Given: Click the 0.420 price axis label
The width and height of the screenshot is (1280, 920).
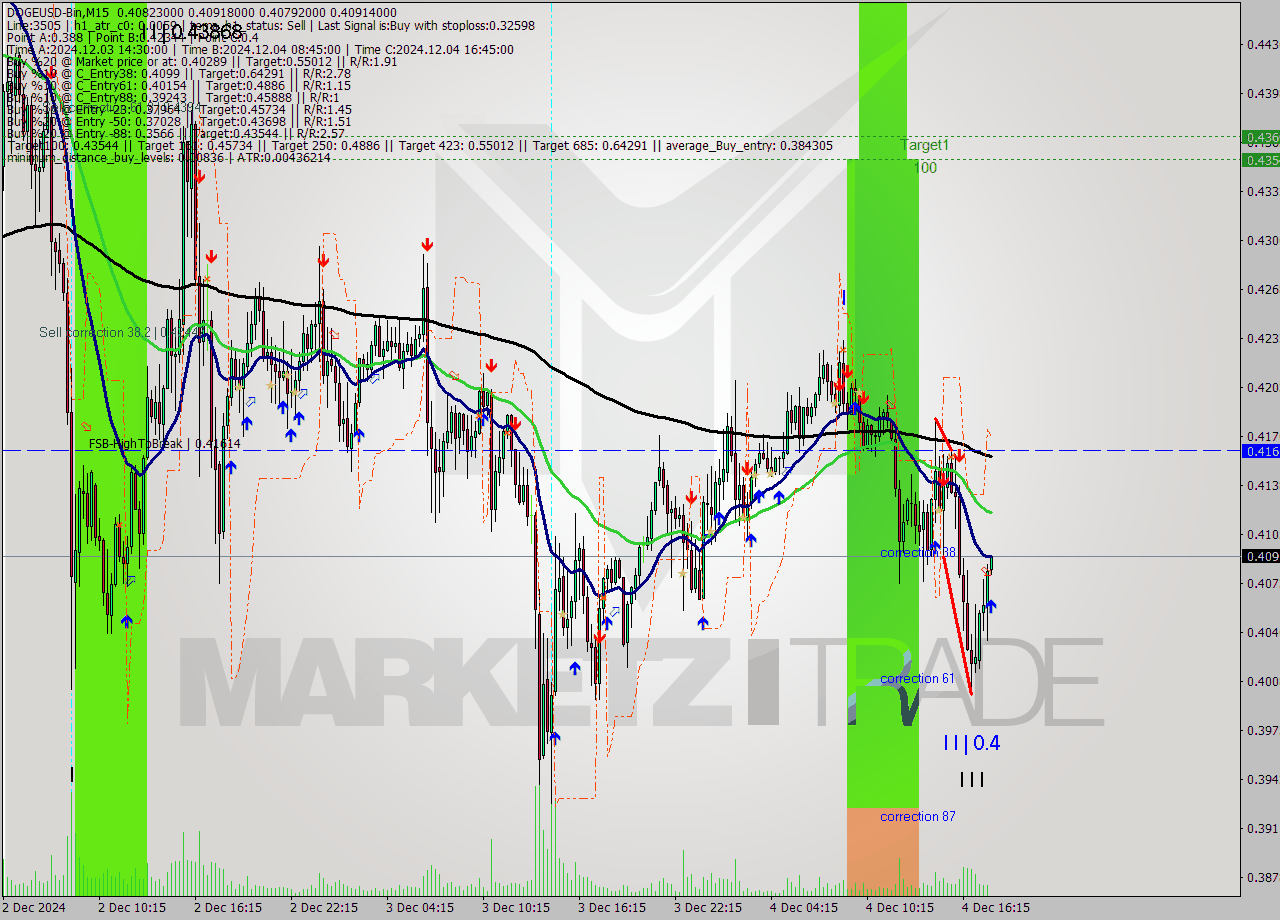Looking at the screenshot, I should tap(1262, 387).
